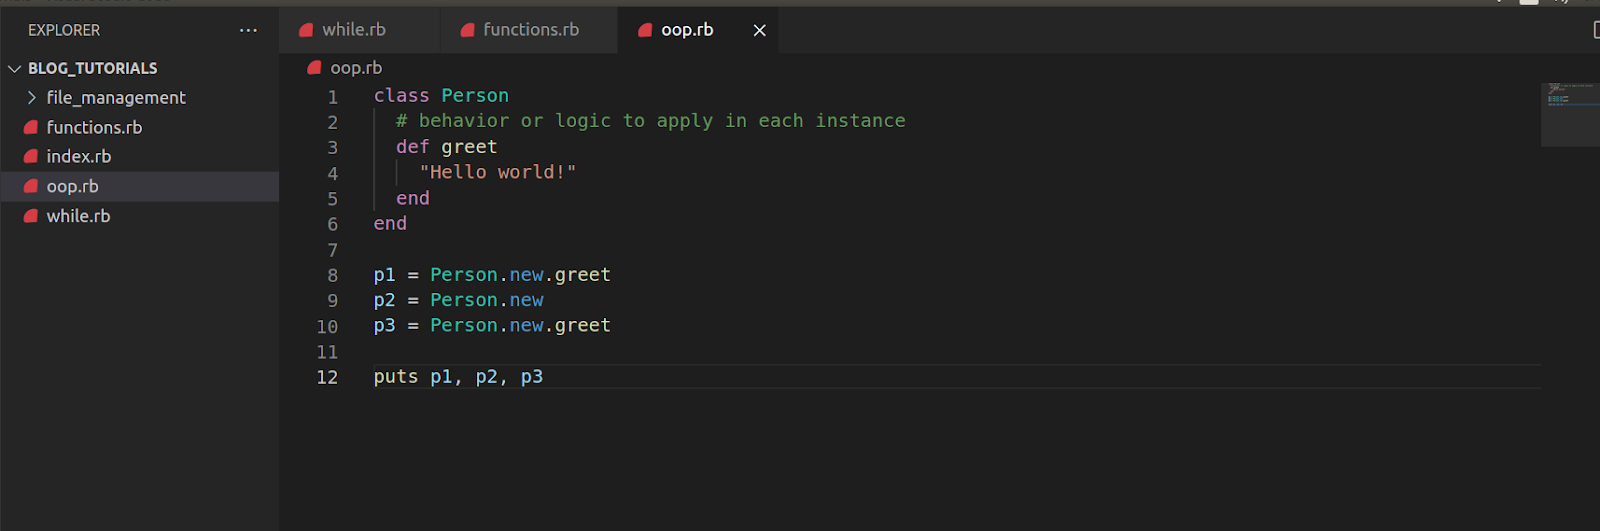Click the oop.rb breadcrumb
This screenshot has width=1600, height=531.
(356, 67)
